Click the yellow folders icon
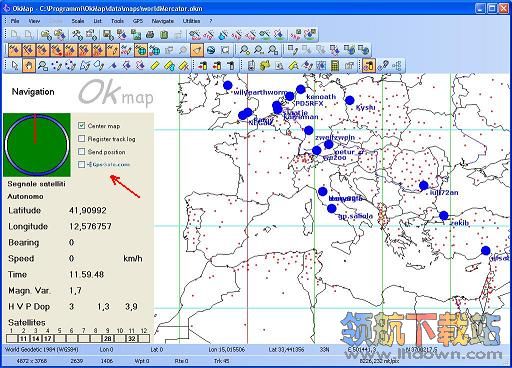The width and height of the screenshot is (512, 368). pos(265,66)
